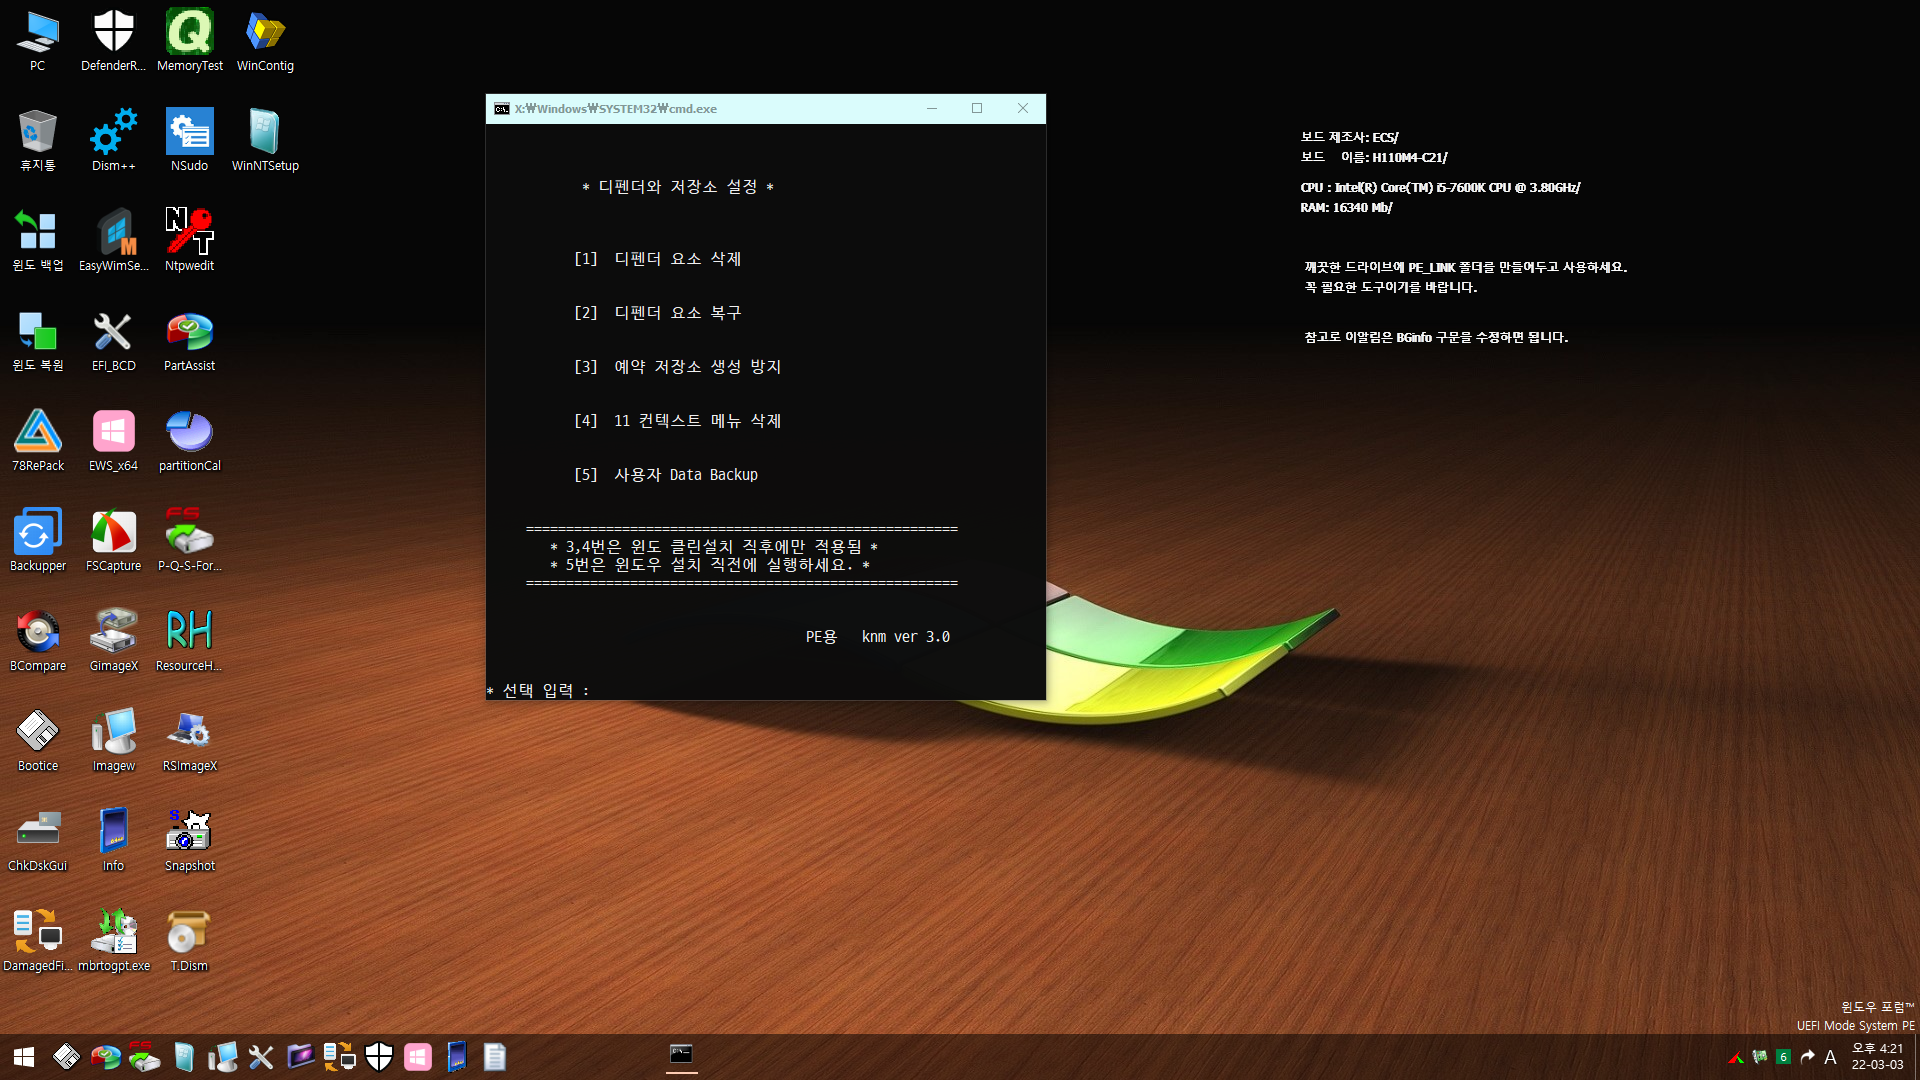Click menu line [2] 디펜더 요소 복구
The height and width of the screenshot is (1080, 1920).
(x=657, y=313)
